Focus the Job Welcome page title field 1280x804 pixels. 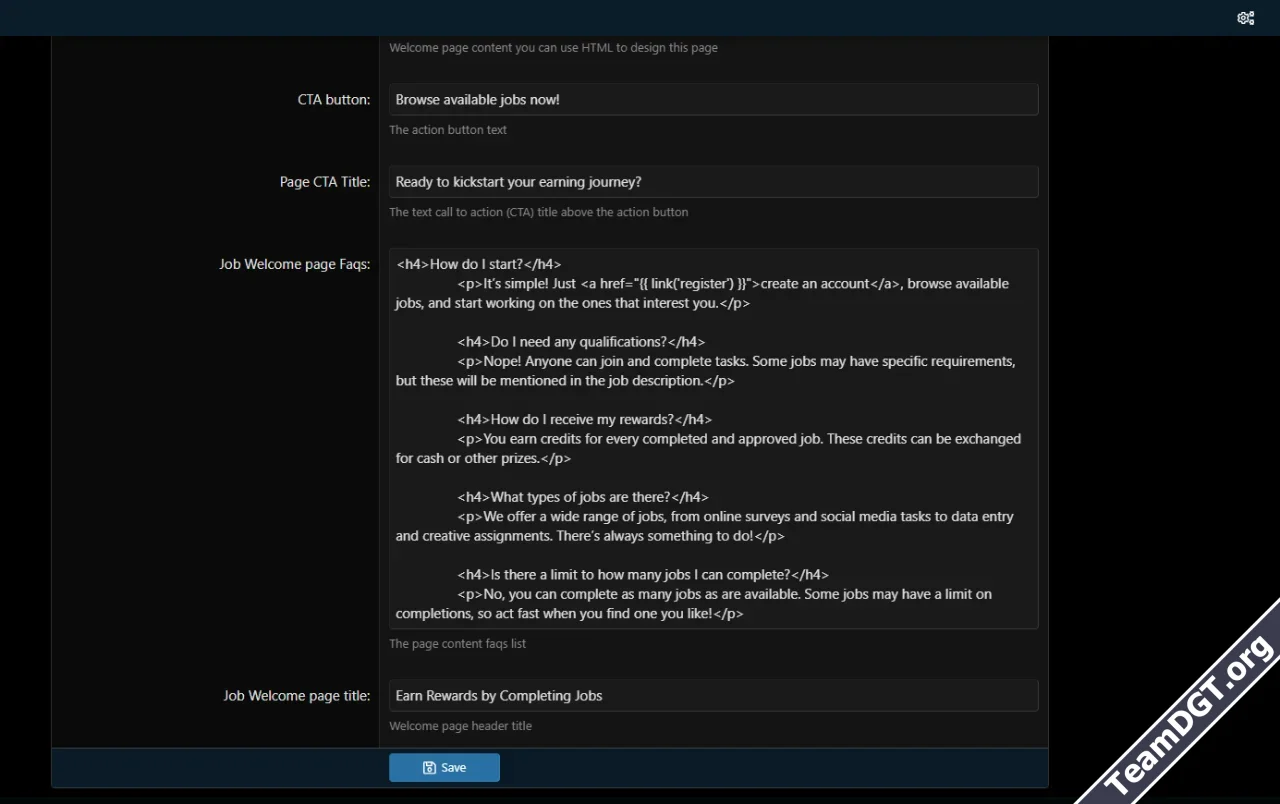713,696
